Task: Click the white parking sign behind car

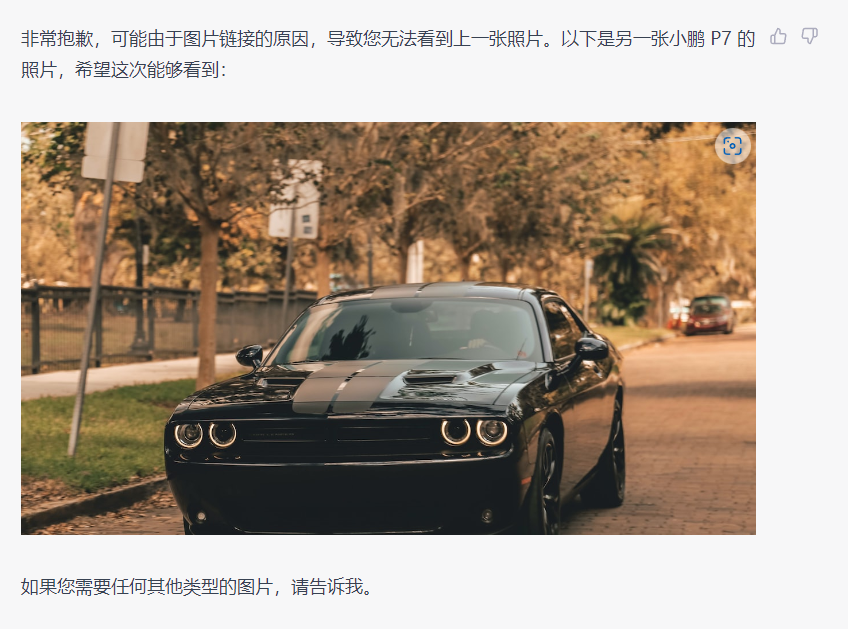Action: pyautogui.click(x=295, y=200)
